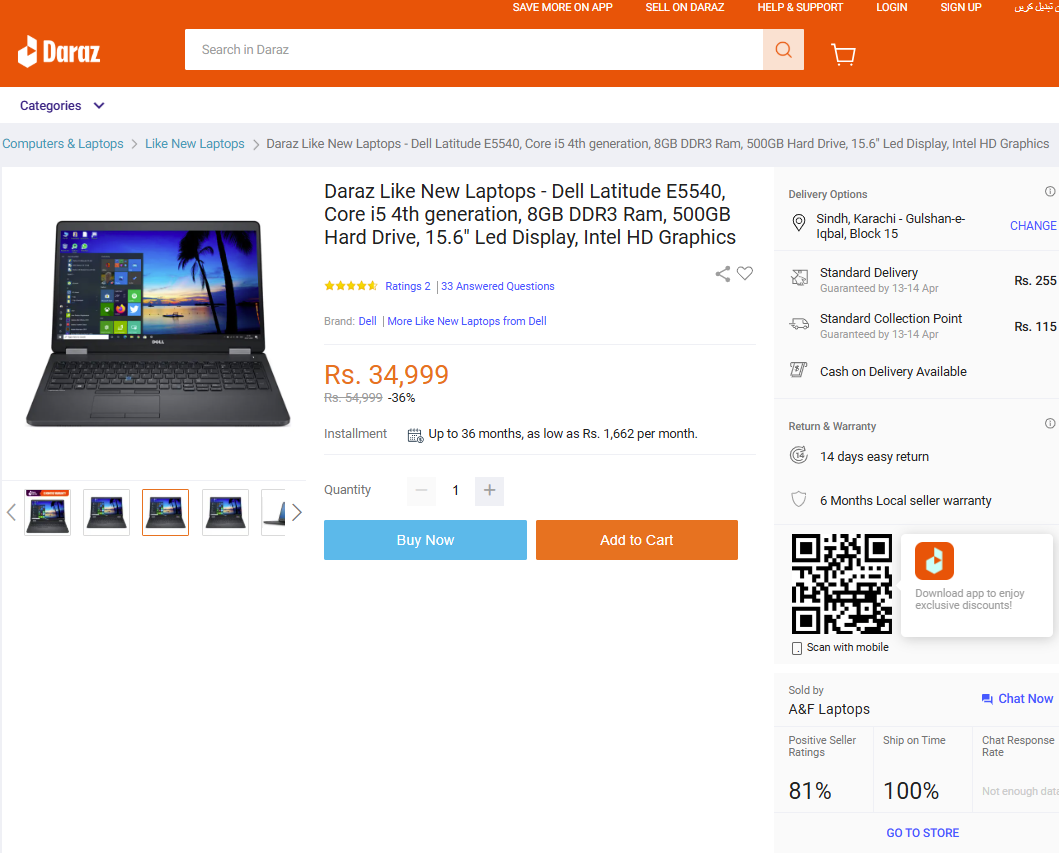The image size is (1059, 853).
Task: Click the Standard Delivery Rs. 255 fee
Action: (1035, 280)
